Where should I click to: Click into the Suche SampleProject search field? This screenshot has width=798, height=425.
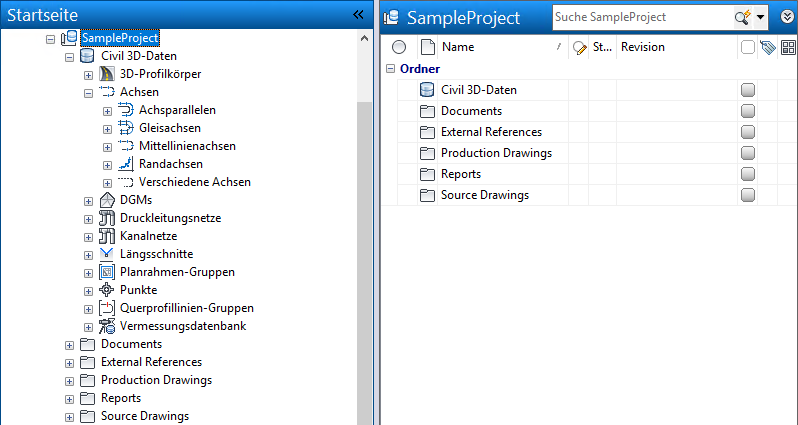click(640, 17)
